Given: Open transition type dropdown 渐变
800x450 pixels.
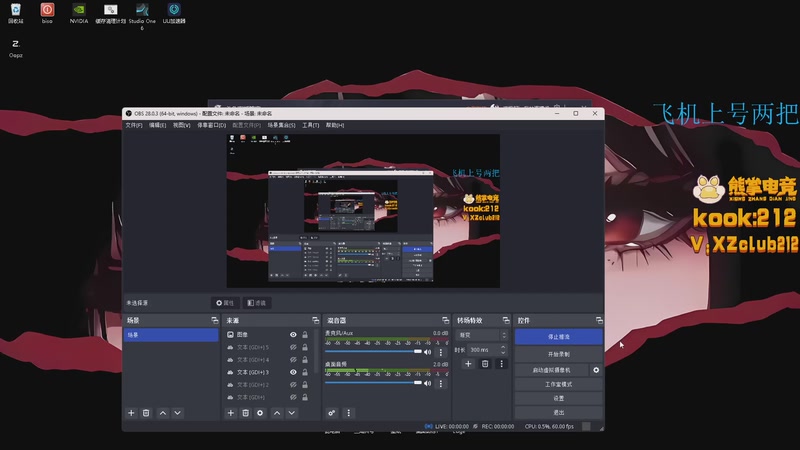Looking at the screenshot, I should [482, 335].
